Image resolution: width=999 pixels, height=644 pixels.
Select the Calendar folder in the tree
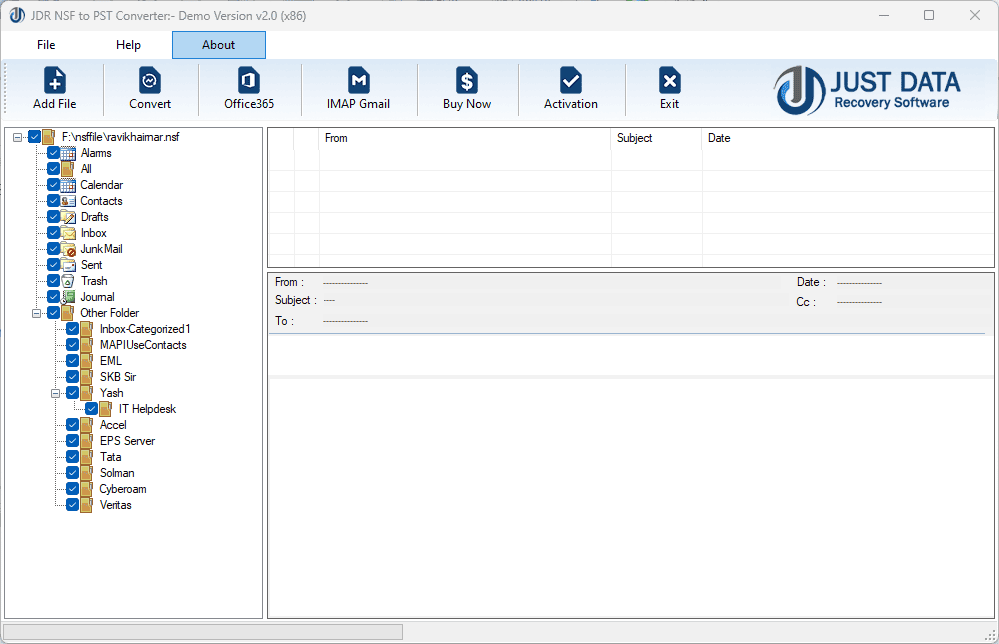click(x=100, y=184)
